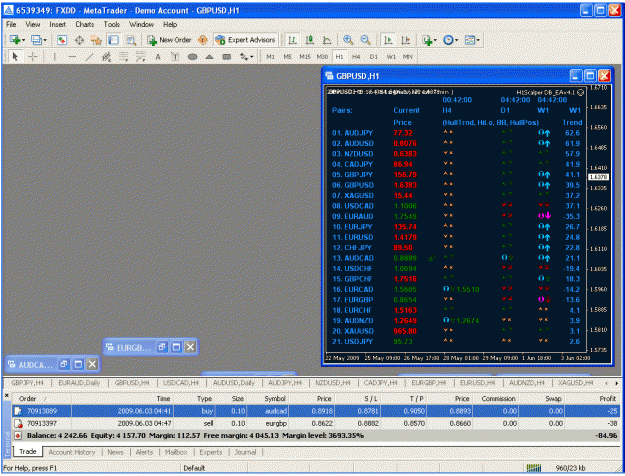Restore the minimized EURGB chart window
625x476 pixels.
click(x=161, y=347)
